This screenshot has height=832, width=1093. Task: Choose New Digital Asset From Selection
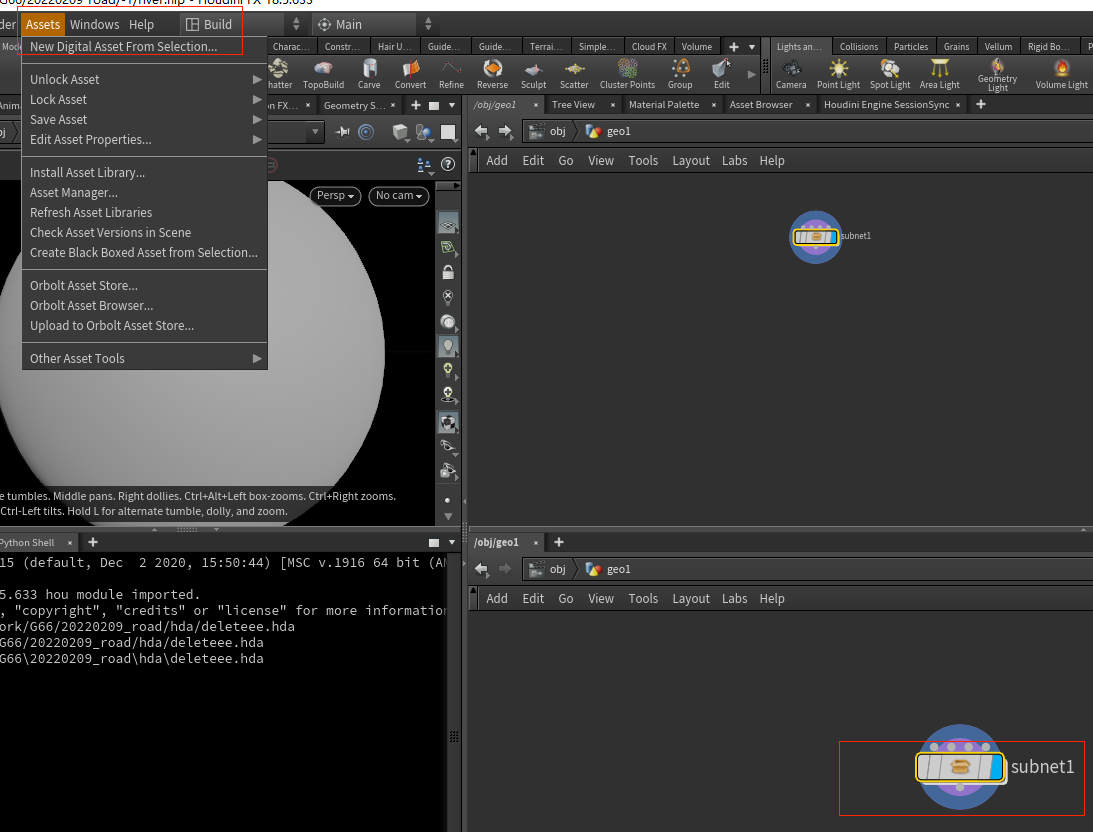[x=123, y=47]
